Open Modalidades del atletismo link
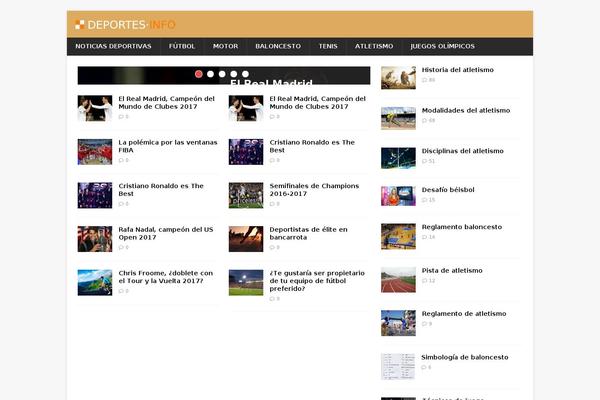Viewport: 600px width, 400px height. point(466,110)
